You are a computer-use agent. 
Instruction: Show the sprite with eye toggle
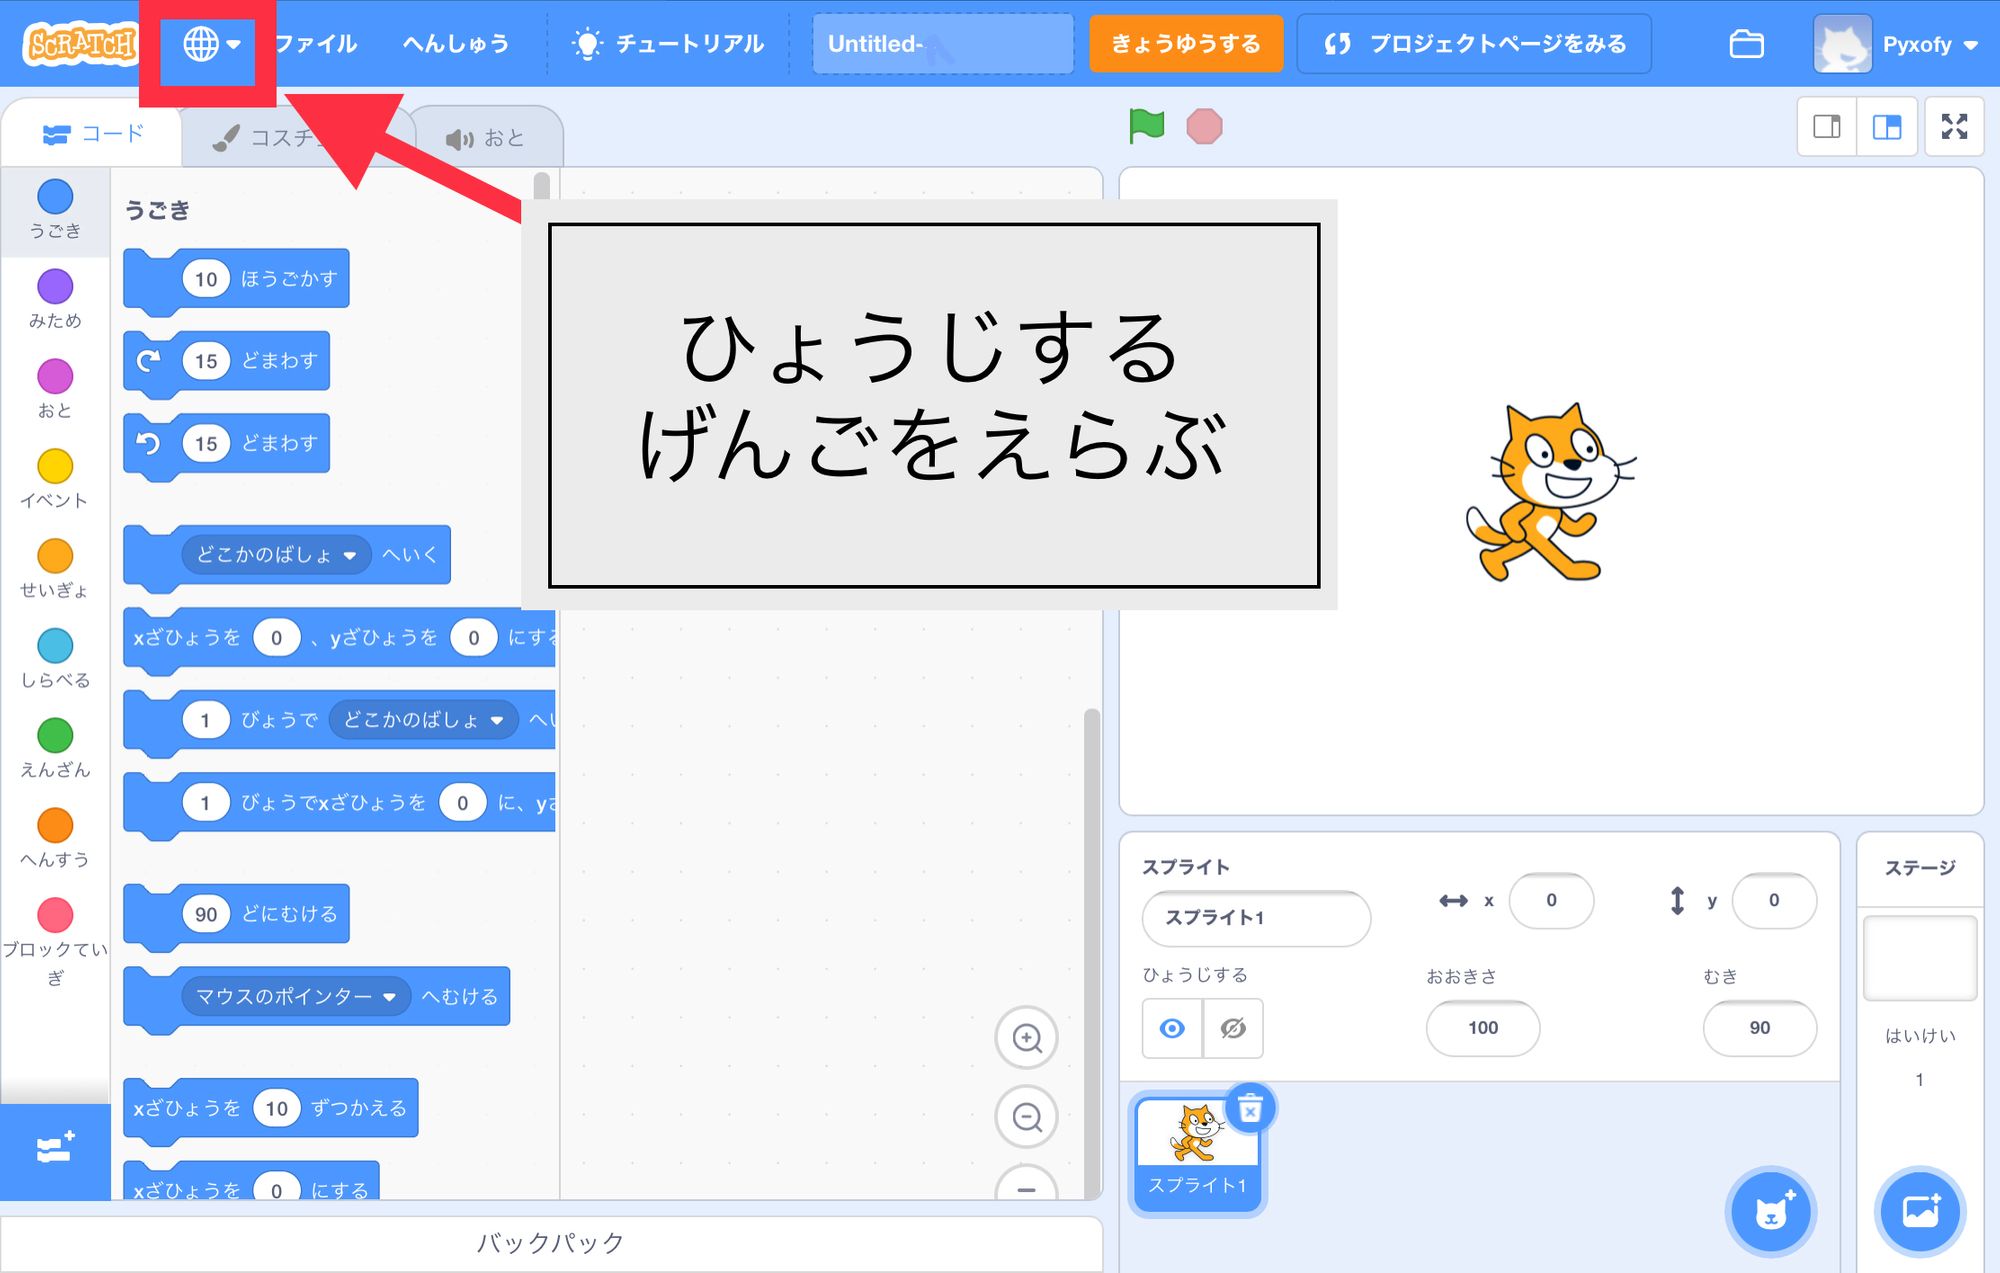click(x=1171, y=1028)
